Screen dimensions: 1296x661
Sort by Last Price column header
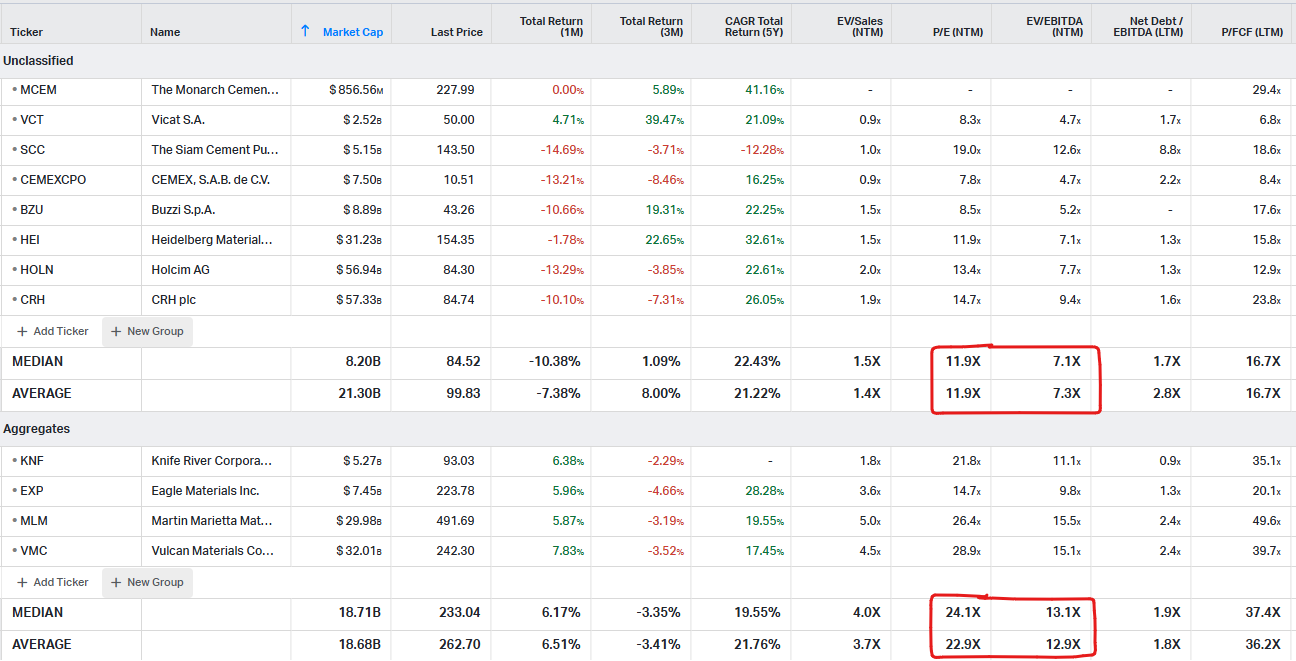pos(457,32)
